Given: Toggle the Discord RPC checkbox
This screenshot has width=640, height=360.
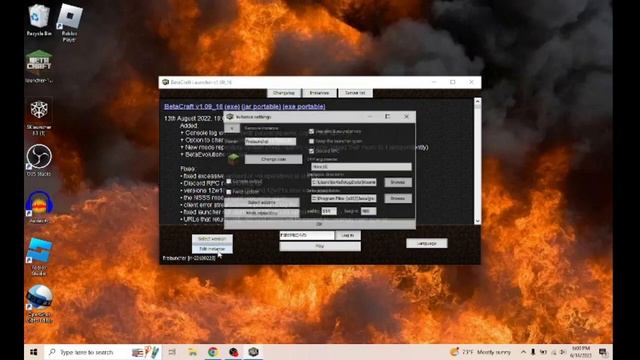Looking at the screenshot, I should coord(311,151).
